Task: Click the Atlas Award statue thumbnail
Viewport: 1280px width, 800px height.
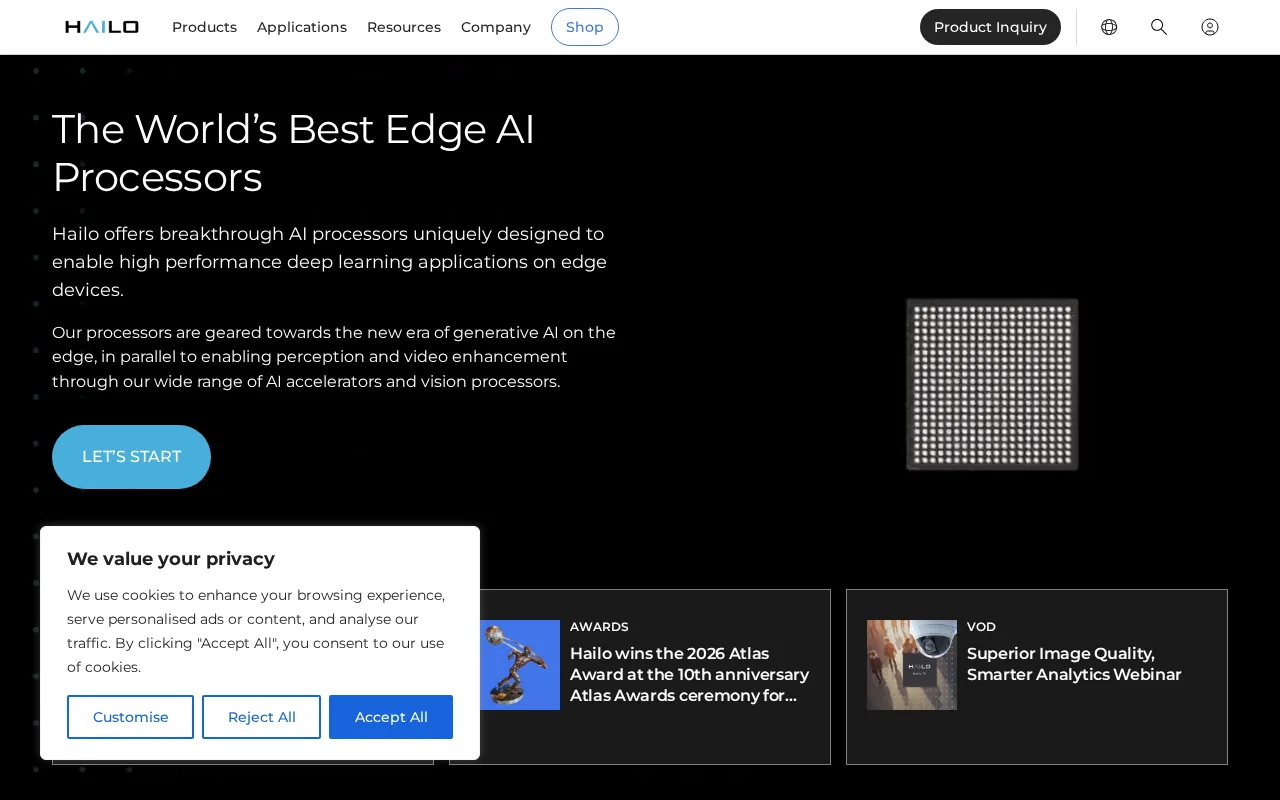Action: [x=520, y=665]
